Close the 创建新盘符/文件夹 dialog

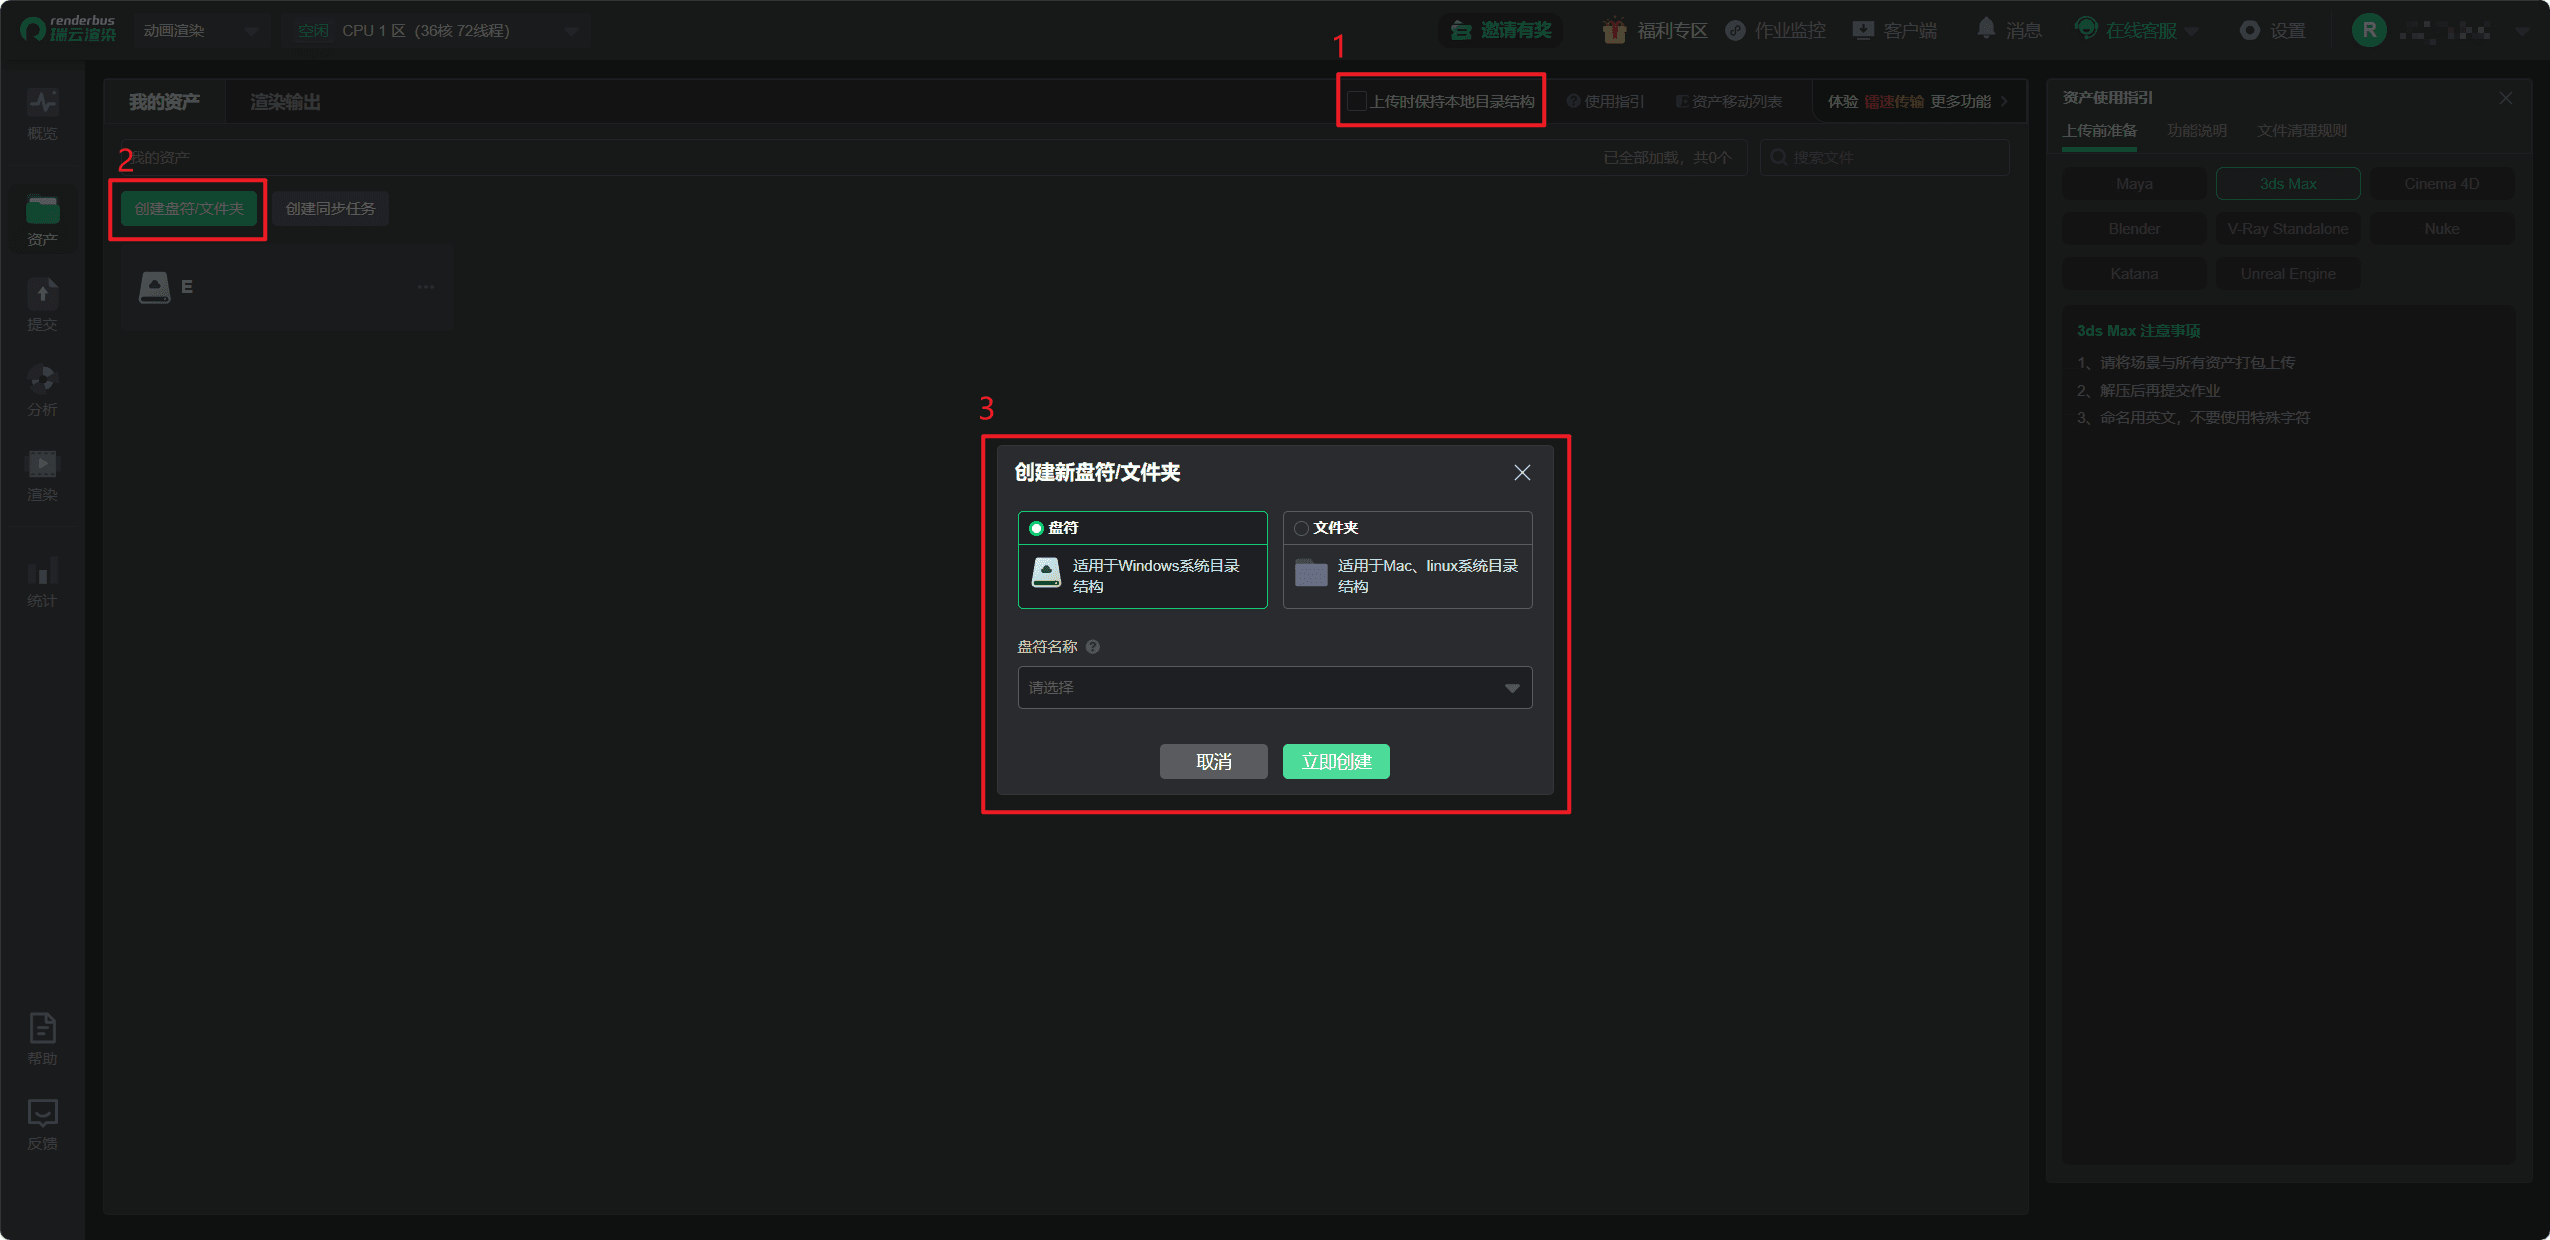point(1522,472)
